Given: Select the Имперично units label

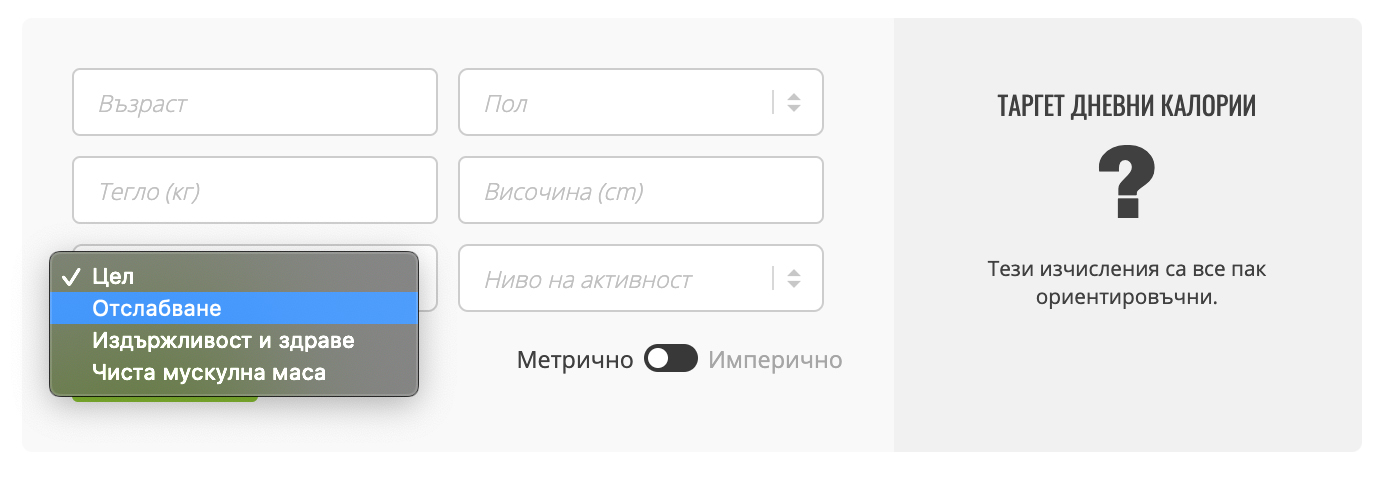Looking at the screenshot, I should 775,359.
